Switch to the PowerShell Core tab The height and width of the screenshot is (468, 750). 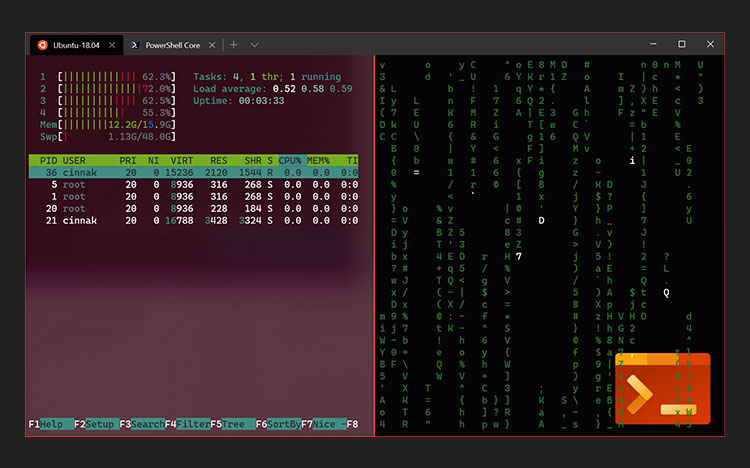pos(172,45)
